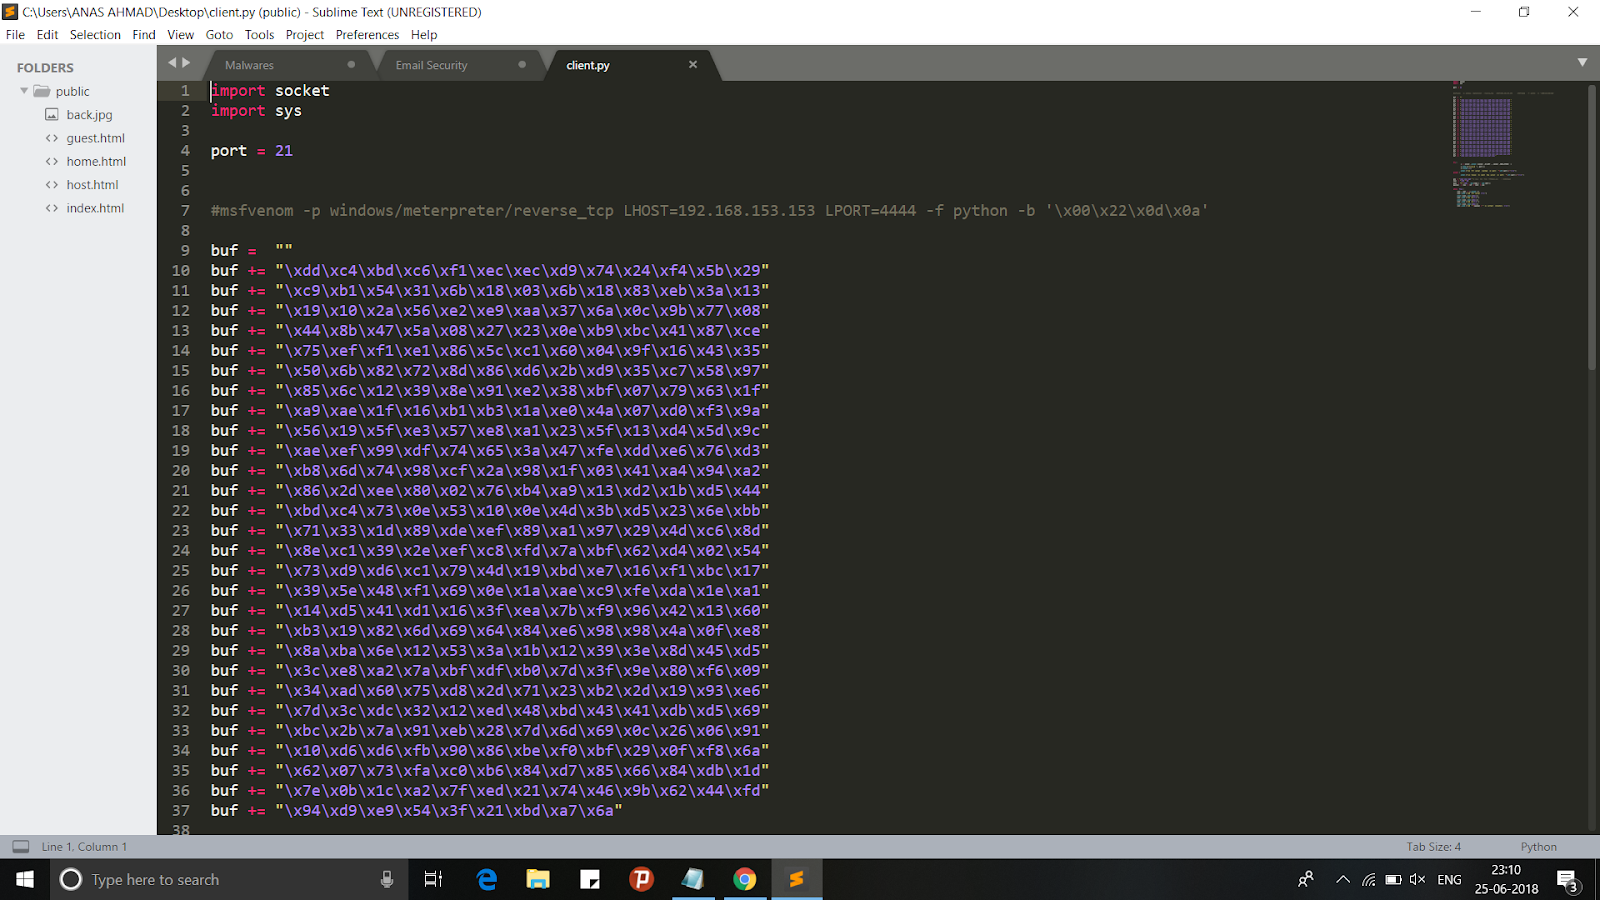1600x900 pixels.
Task: Open the Edit menu
Action: tap(47, 34)
